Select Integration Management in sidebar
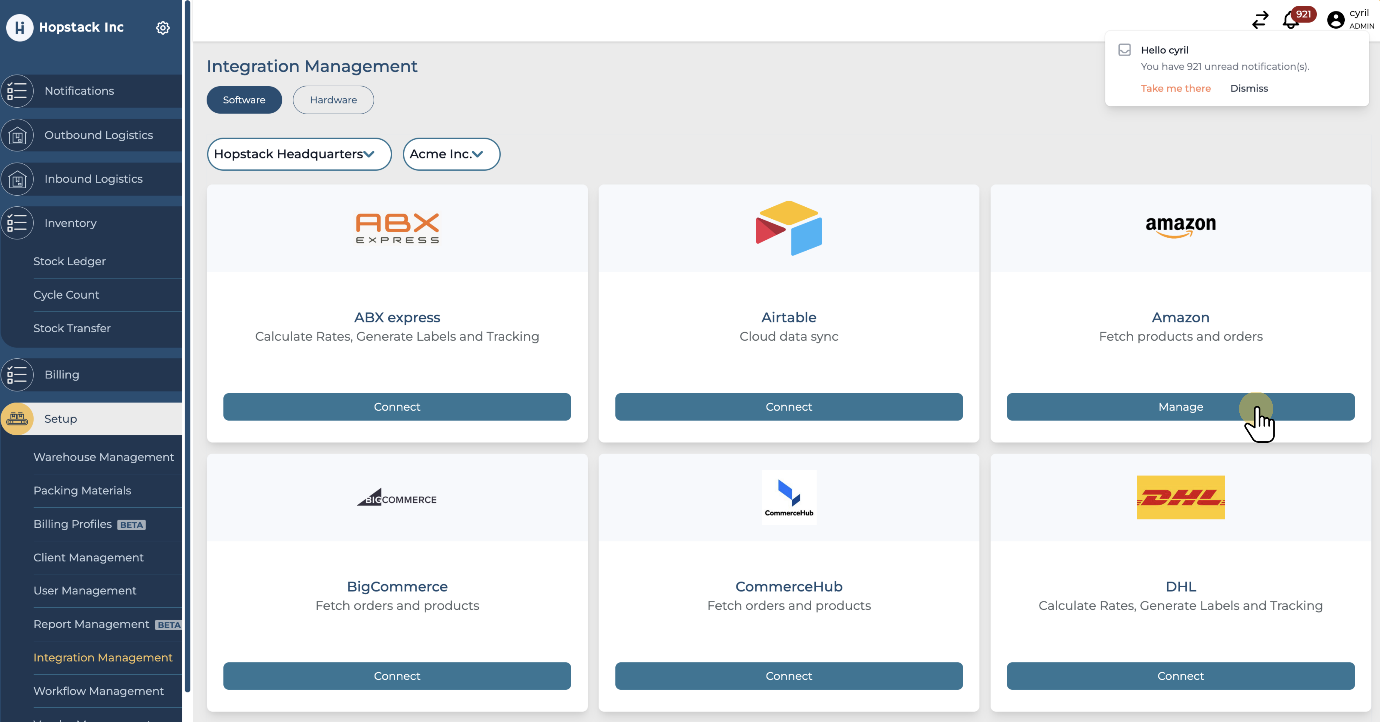1380x722 pixels. coord(103,658)
